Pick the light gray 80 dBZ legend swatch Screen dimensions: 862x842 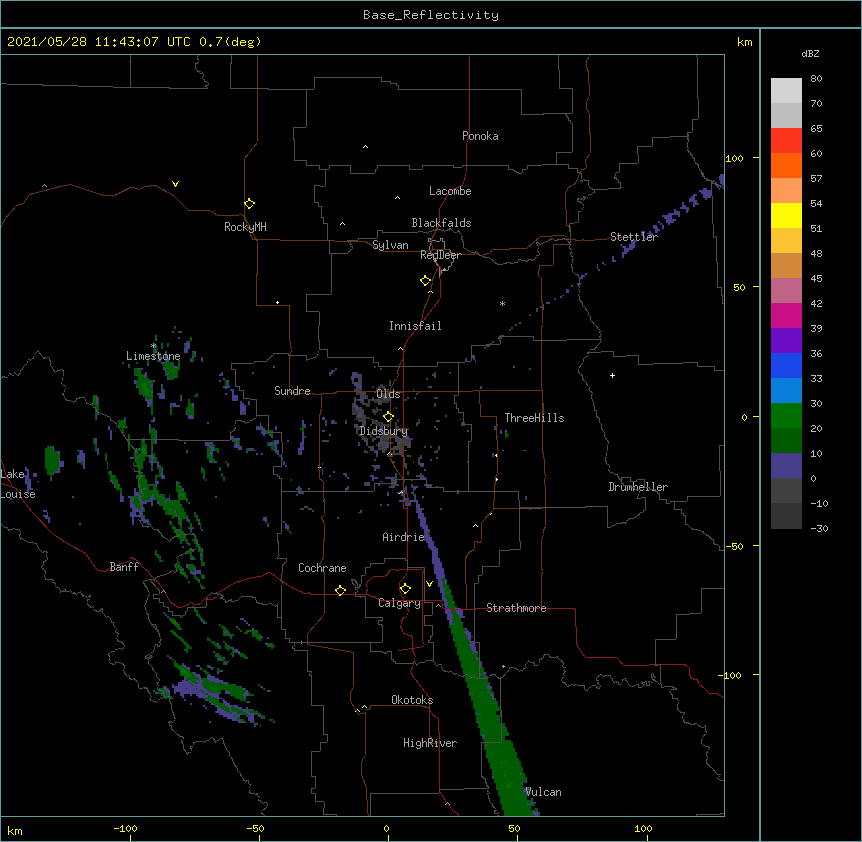click(x=786, y=91)
